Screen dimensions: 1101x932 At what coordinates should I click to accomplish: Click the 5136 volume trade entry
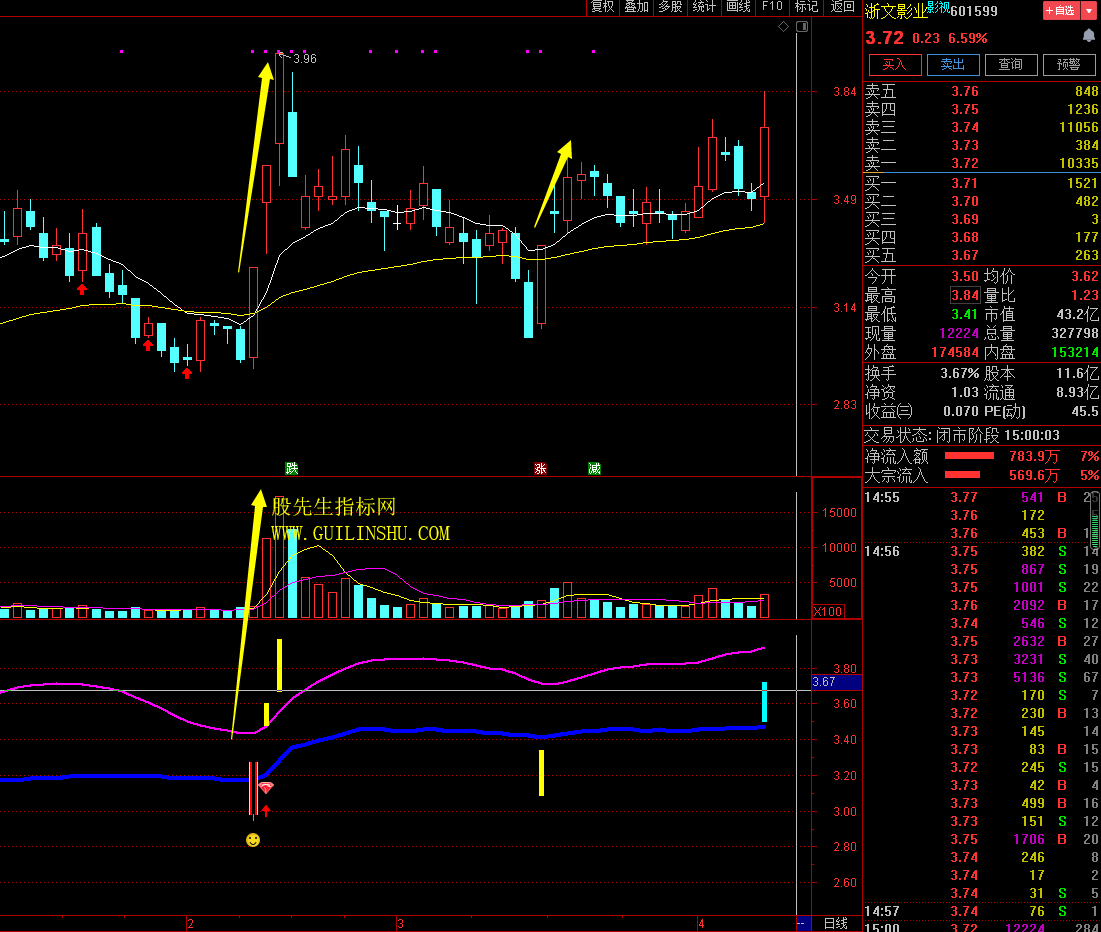click(x=1029, y=677)
